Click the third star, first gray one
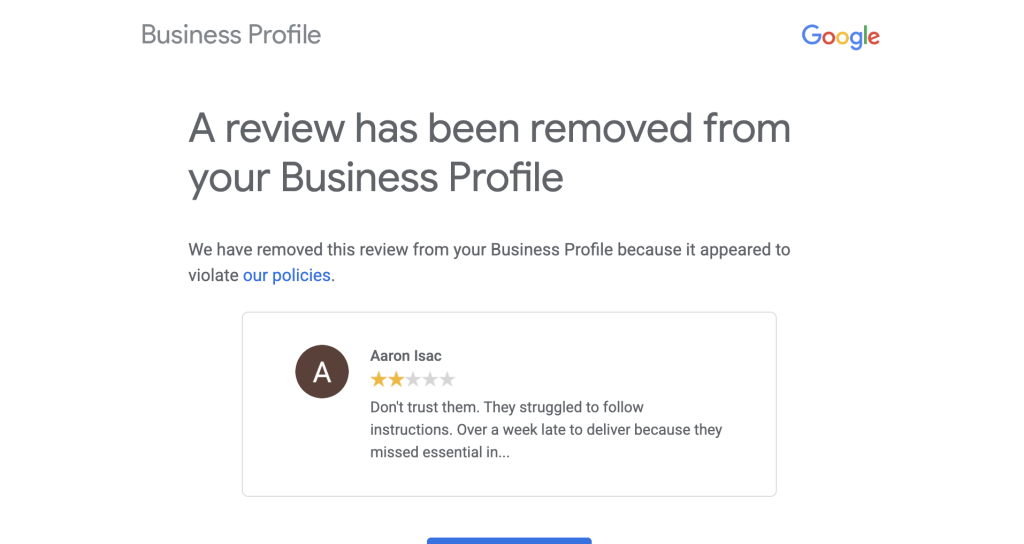1024x544 pixels. coord(413,380)
